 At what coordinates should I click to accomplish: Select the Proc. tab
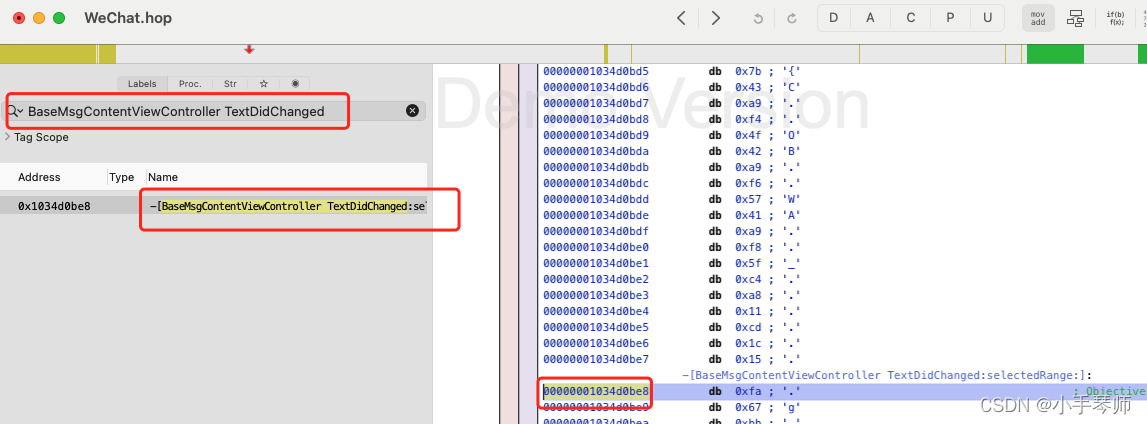190,83
